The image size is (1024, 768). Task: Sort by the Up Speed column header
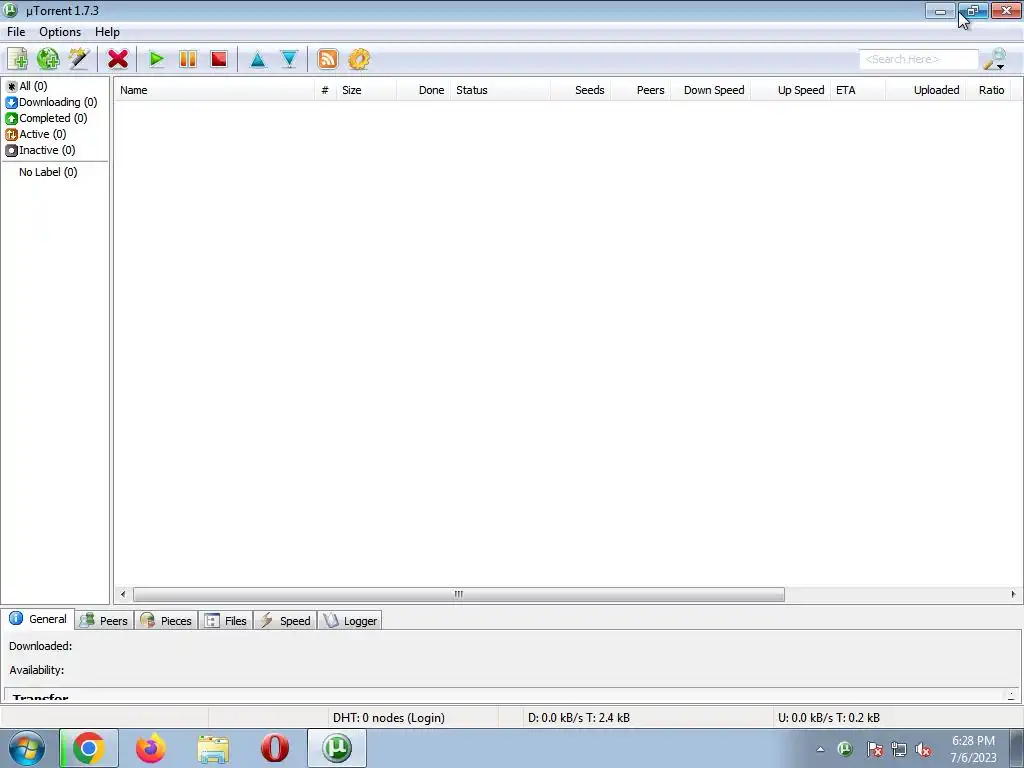[790, 90]
